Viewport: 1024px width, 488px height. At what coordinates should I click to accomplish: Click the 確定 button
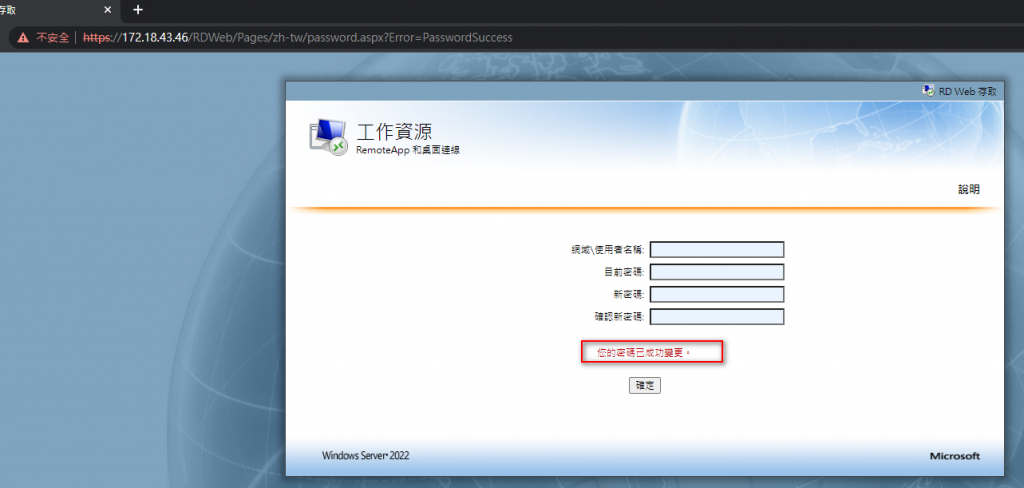645,385
